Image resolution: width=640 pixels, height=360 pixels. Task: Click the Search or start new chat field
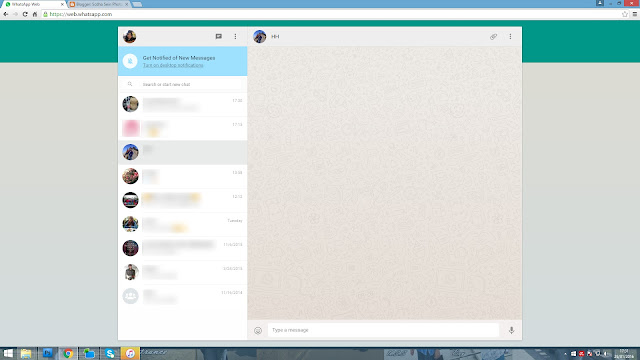point(183,84)
